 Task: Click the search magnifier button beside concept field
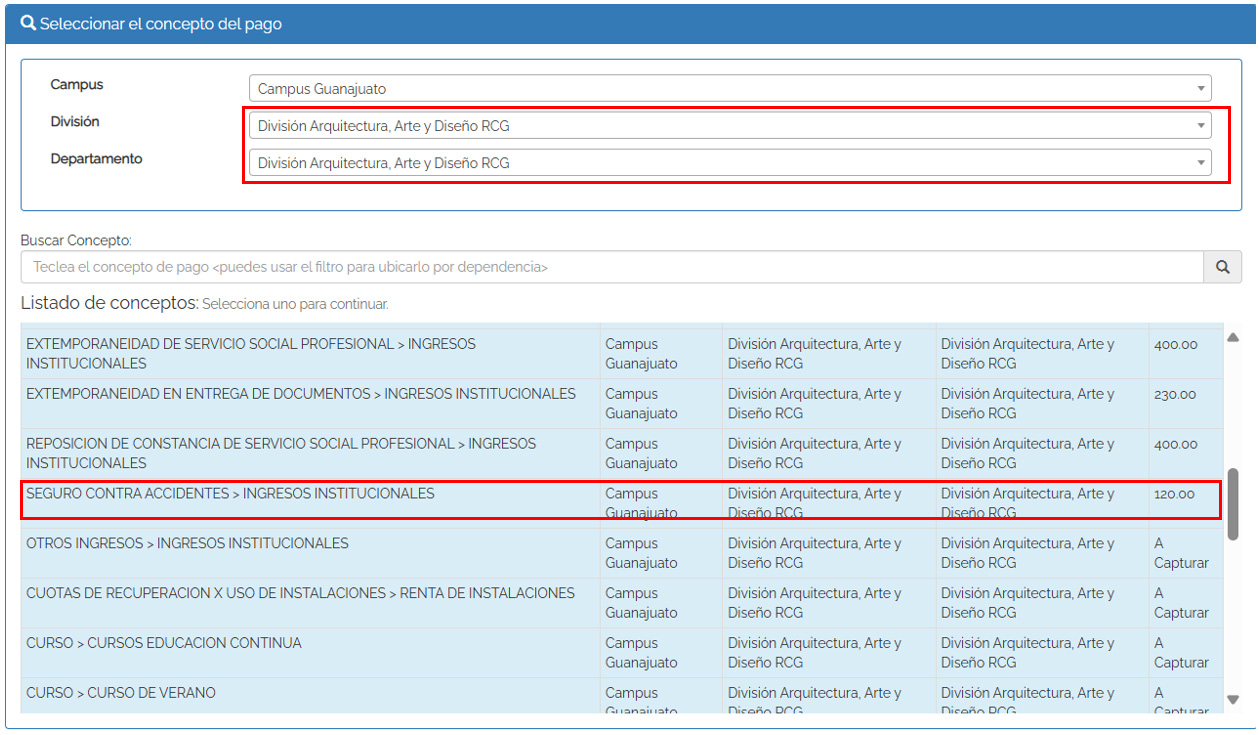[x=1222, y=267]
